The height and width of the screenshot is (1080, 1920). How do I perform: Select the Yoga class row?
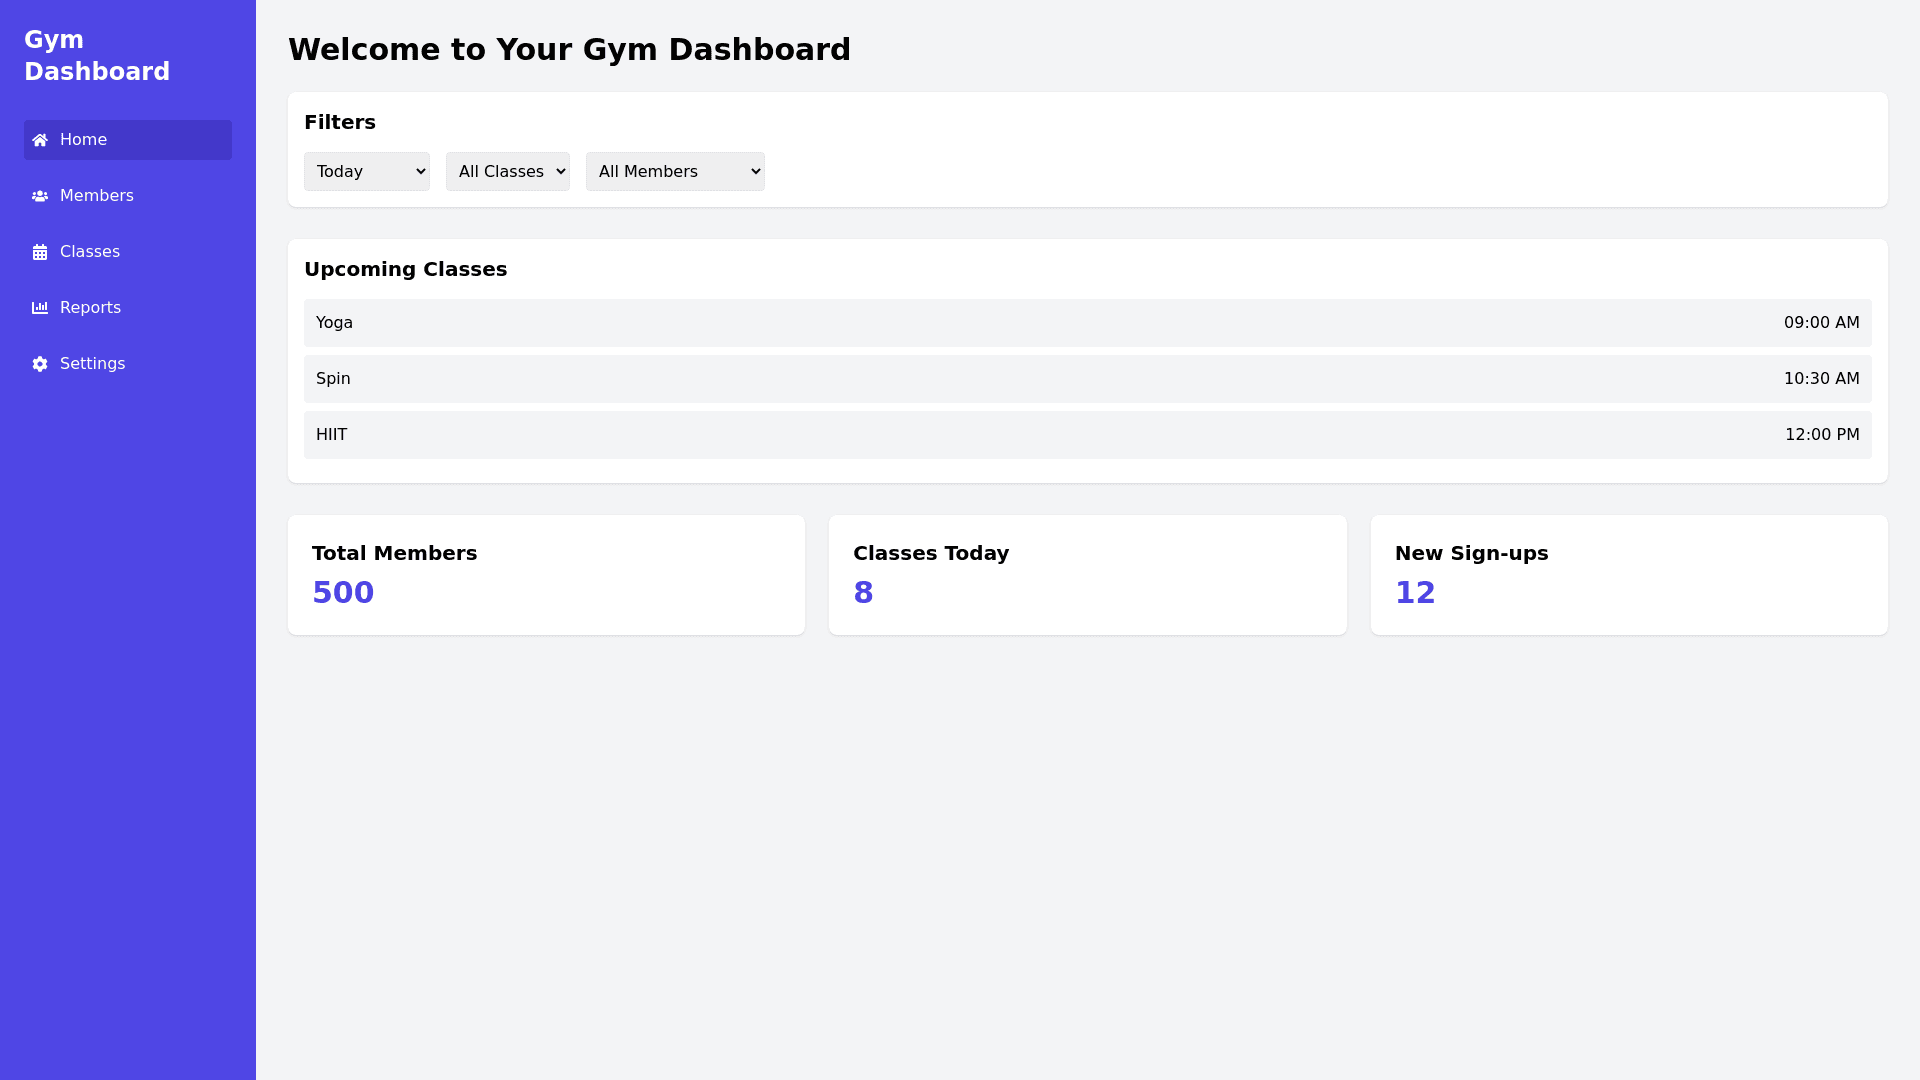(1087, 323)
